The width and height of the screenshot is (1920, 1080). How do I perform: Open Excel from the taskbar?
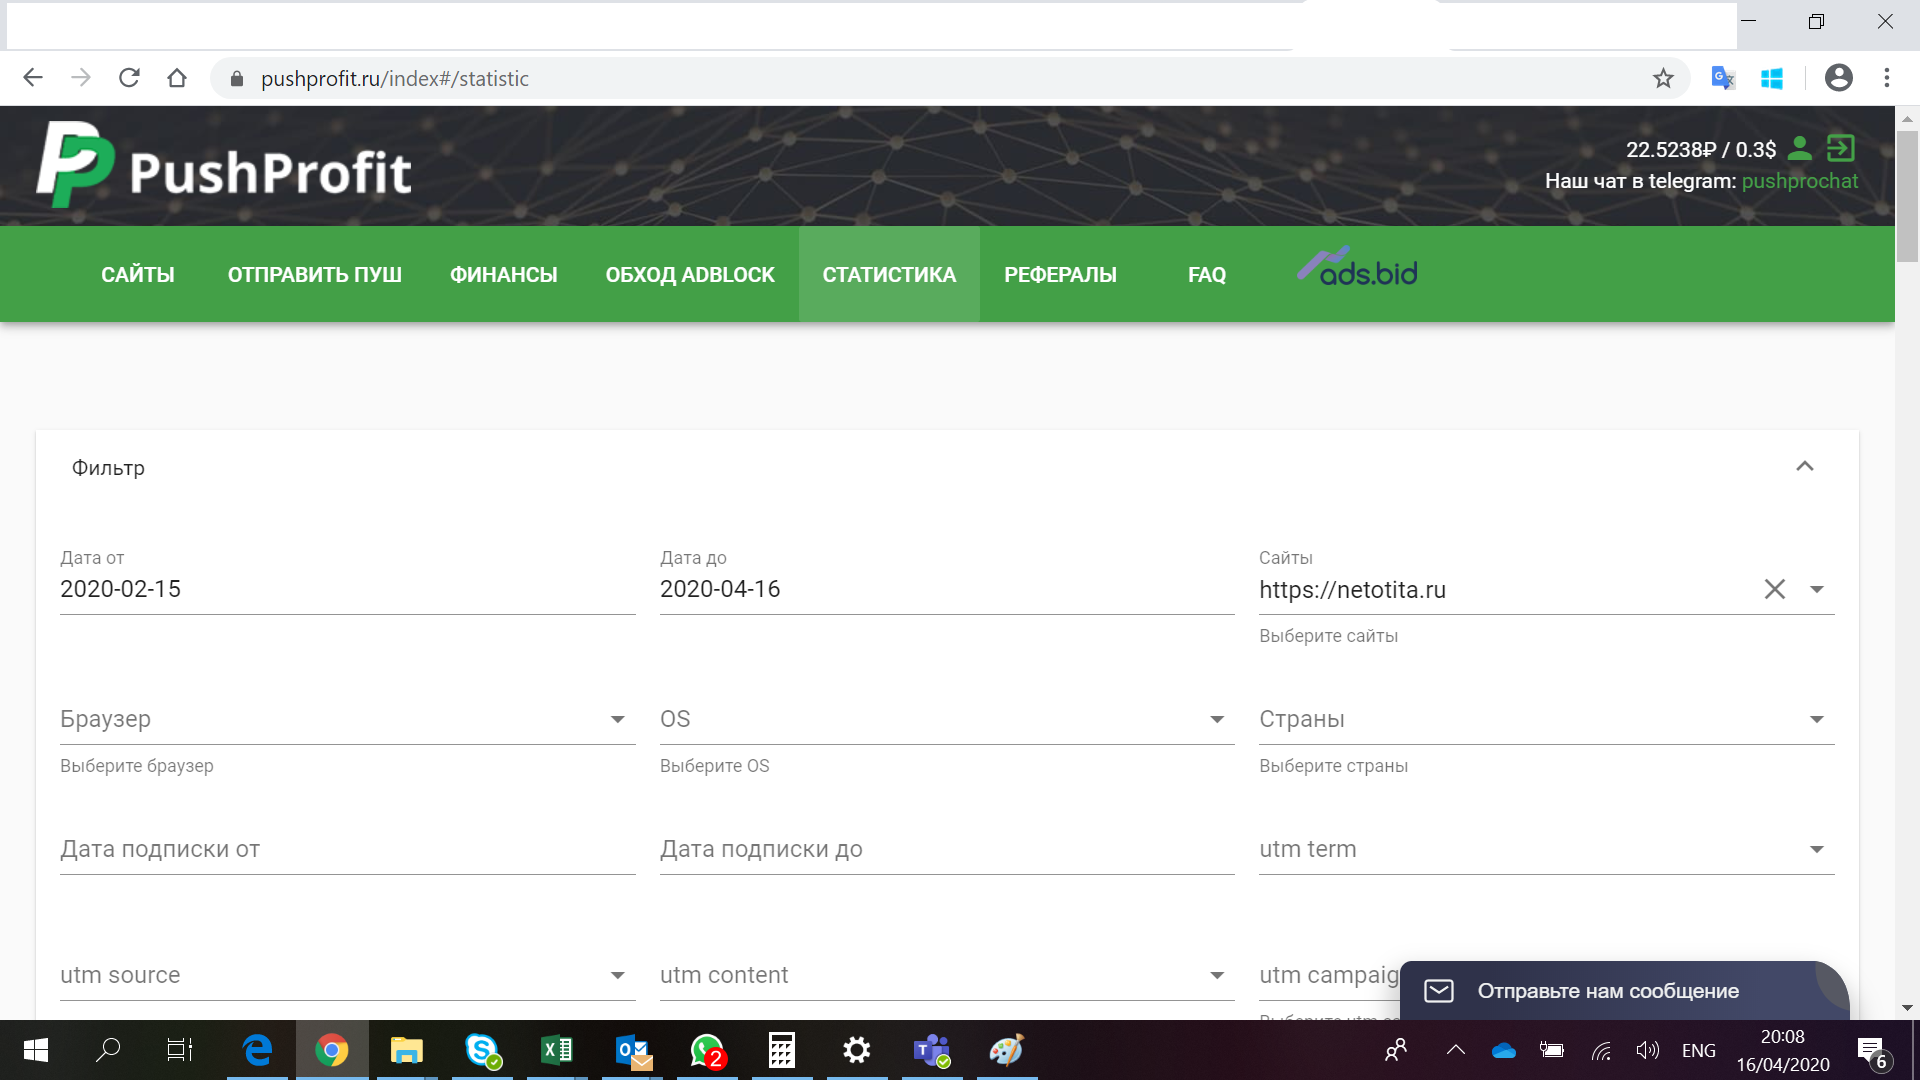[x=557, y=1050]
